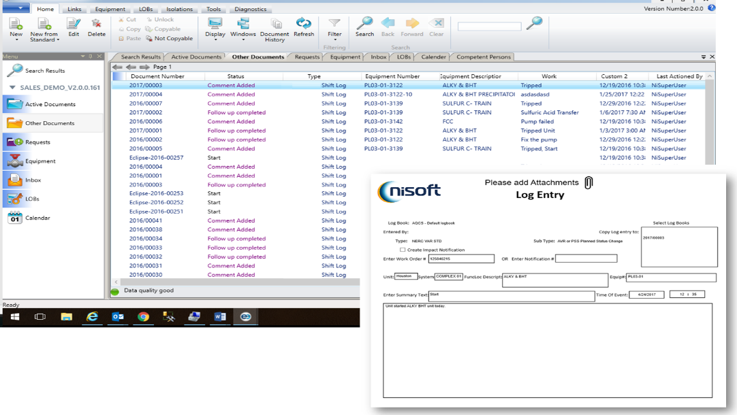737x415 pixels.
Task: Collapse the SALES_DEMO_V2.0.0.161 tree node
Action: coord(12,88)
